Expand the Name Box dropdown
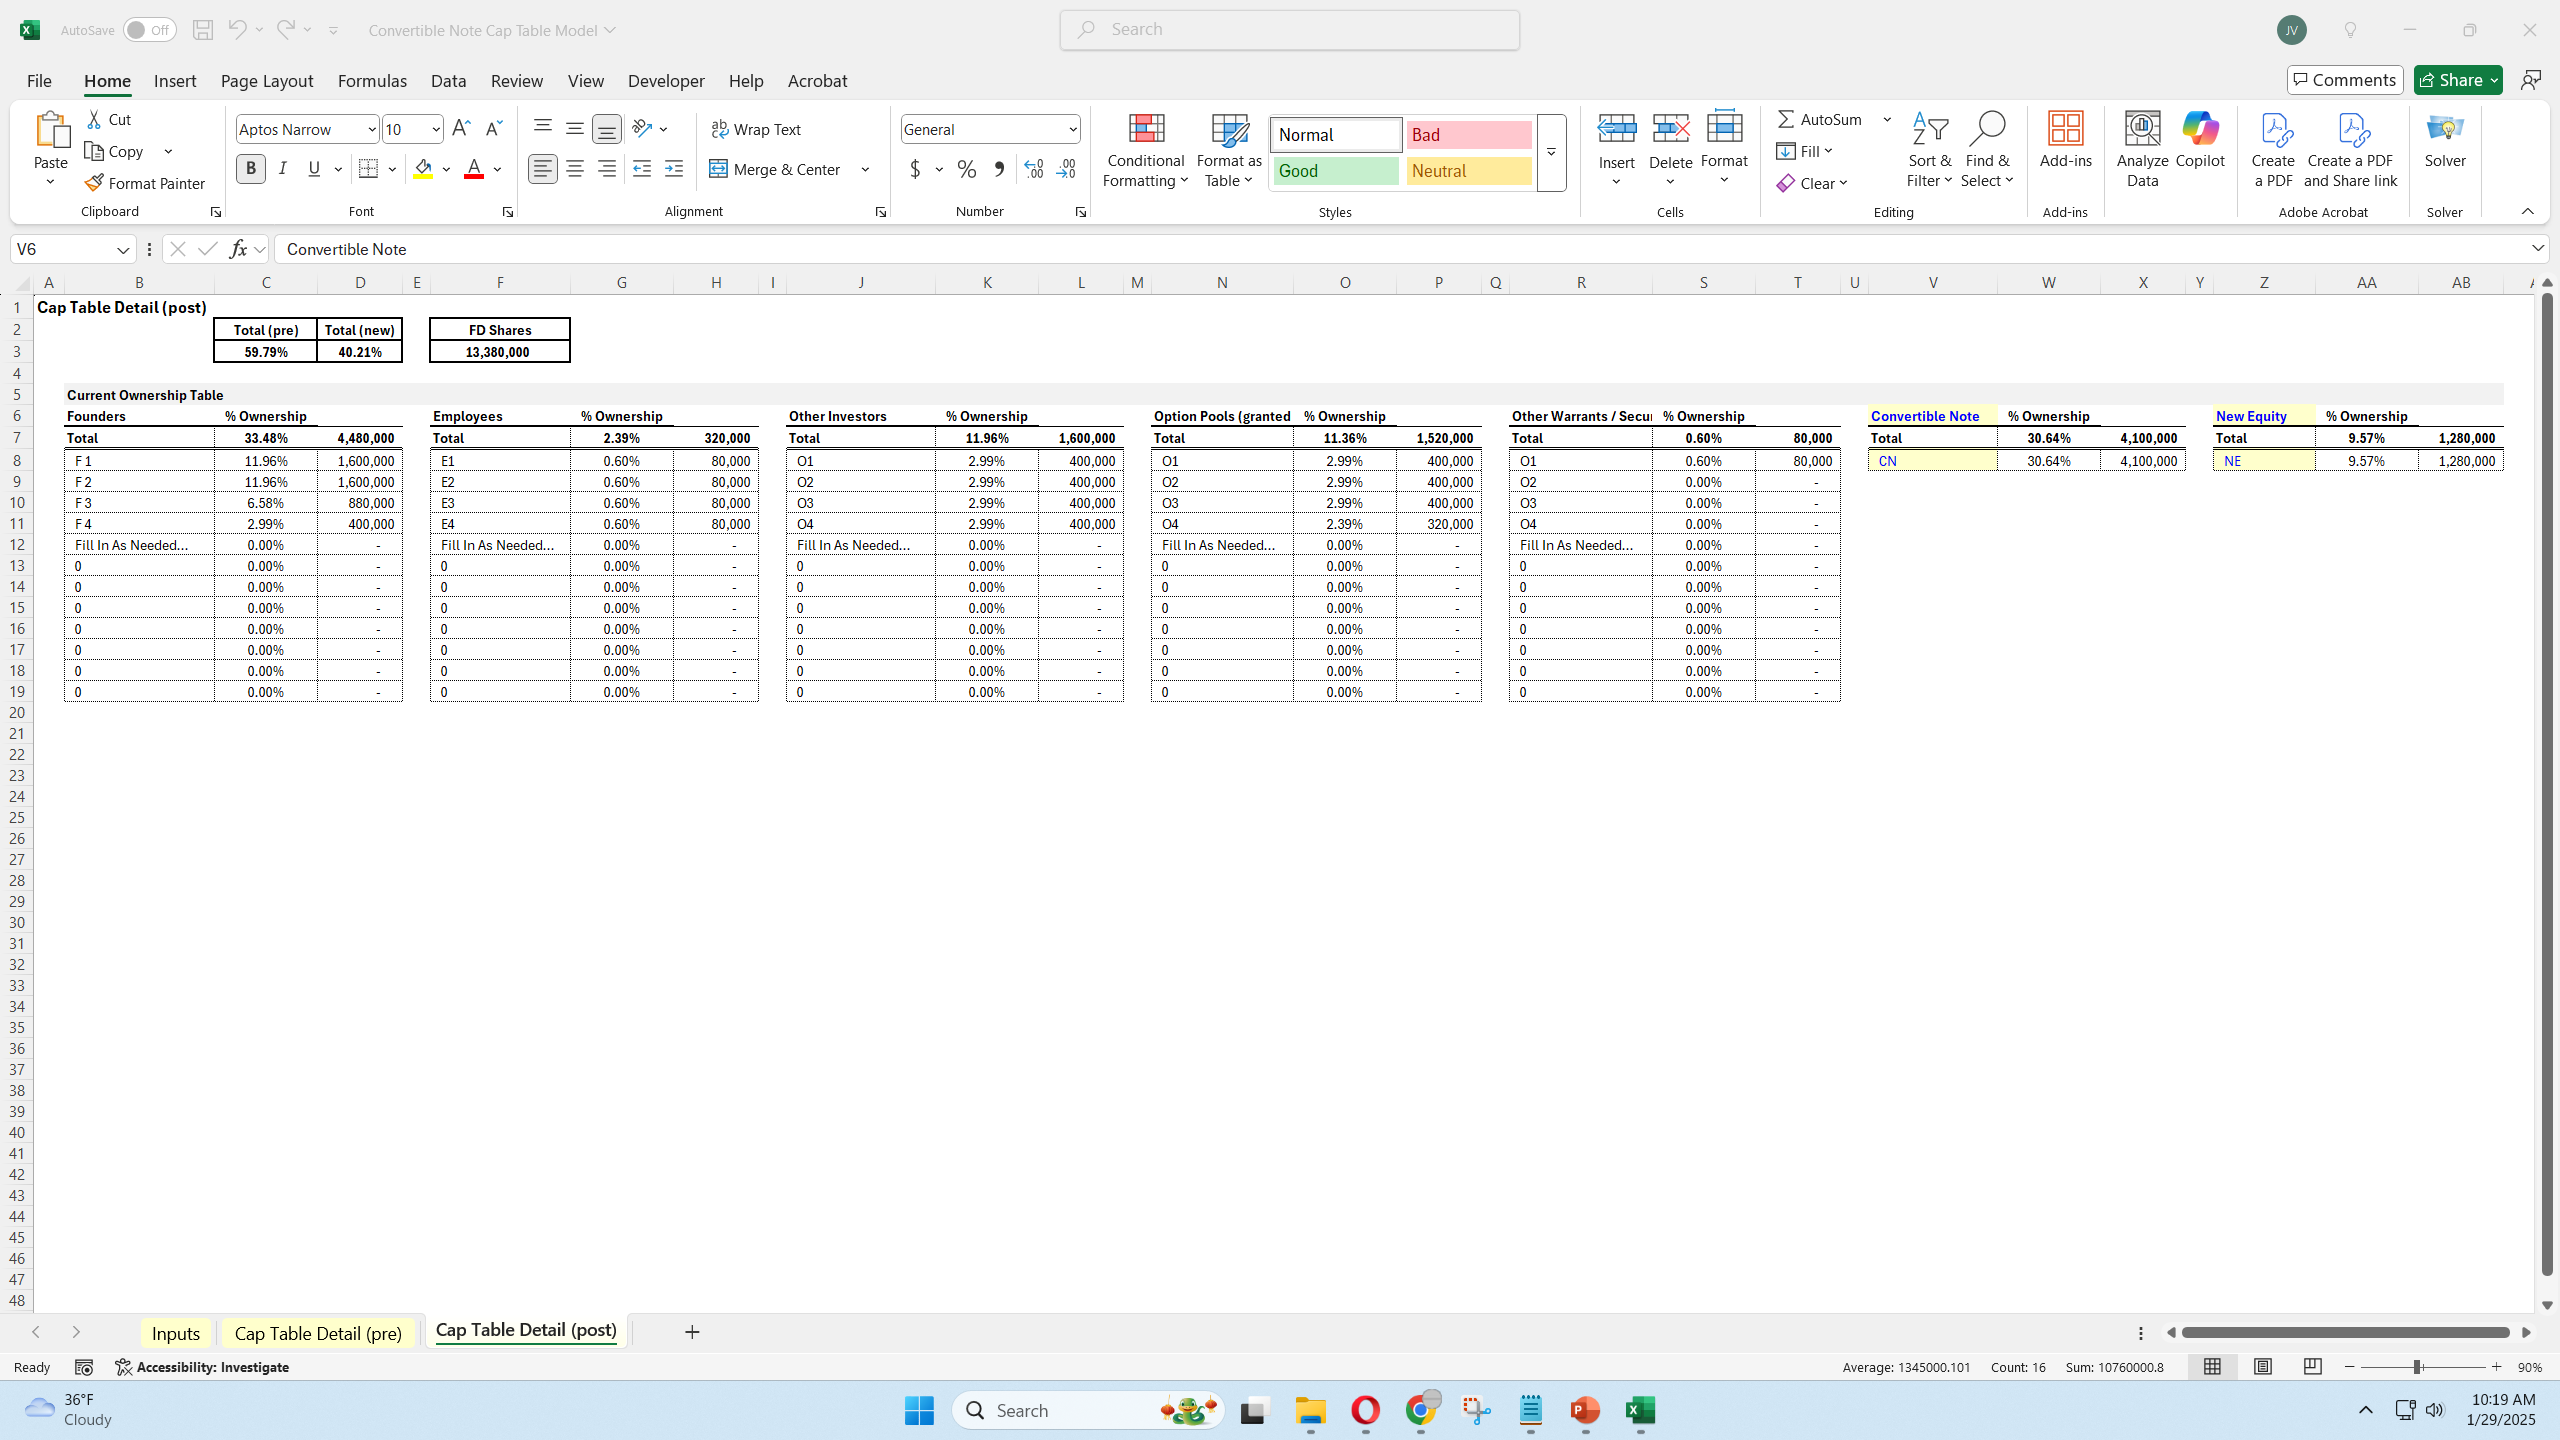Screen dimensions: 2560x1440 point(123,250)
